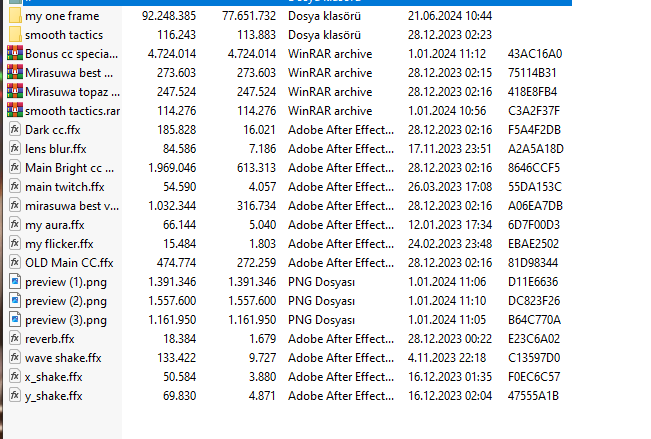
Task: Select file name 'x_shake.ffx'
Action: pyautogui.click(x=54, y=377)
